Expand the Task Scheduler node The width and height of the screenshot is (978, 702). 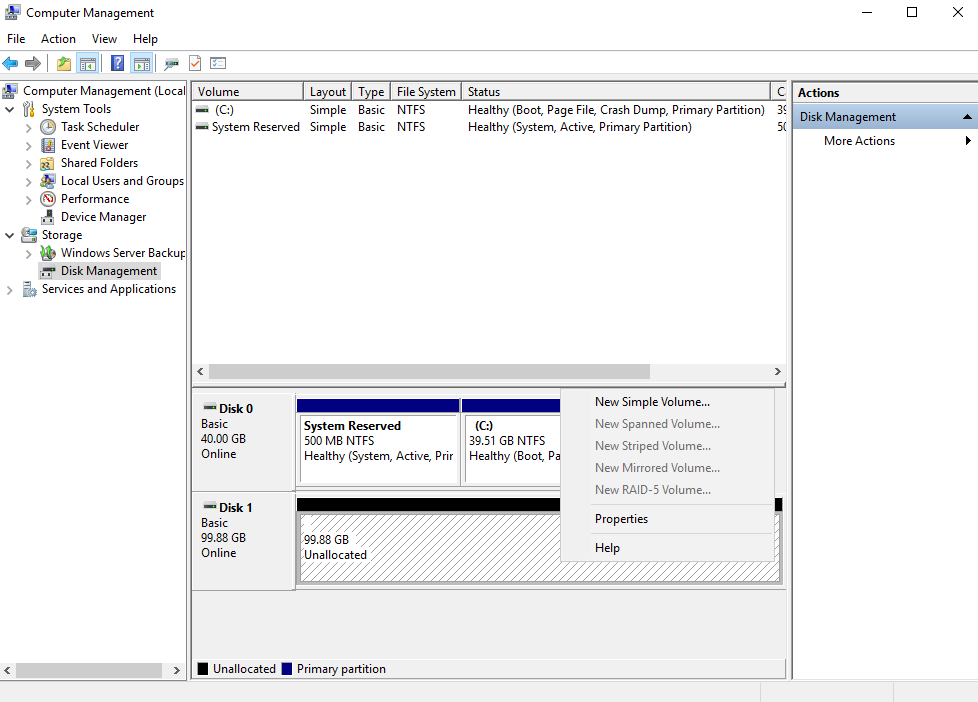(x=28, y=127)
